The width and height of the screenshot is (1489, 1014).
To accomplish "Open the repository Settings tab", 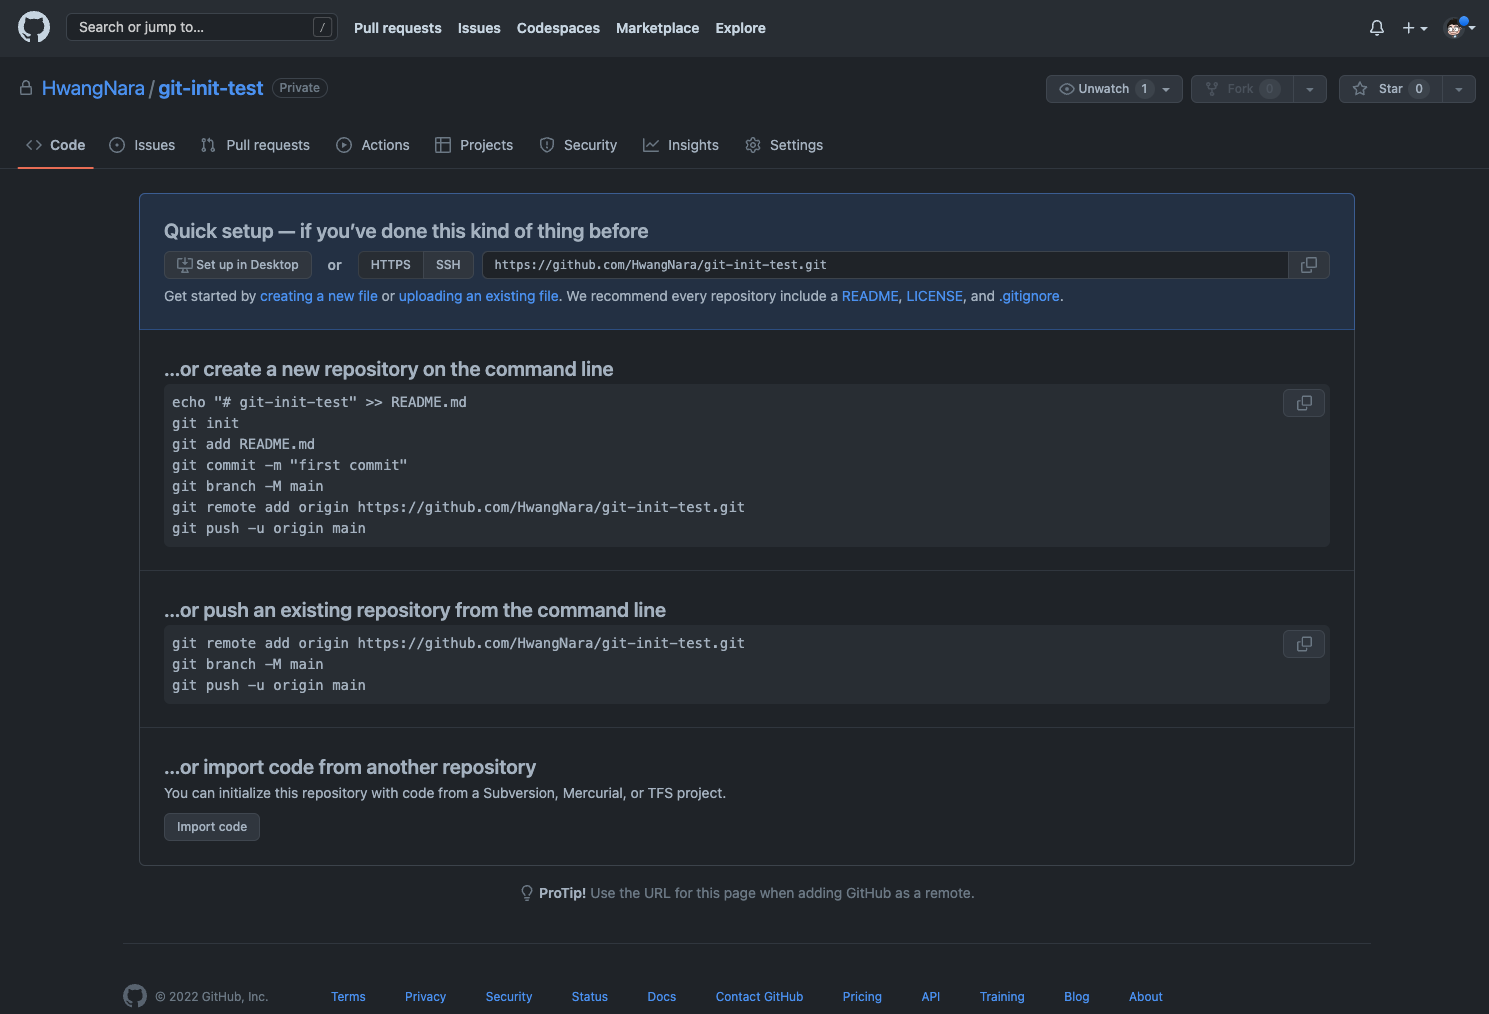I will (x=784, y=145).
